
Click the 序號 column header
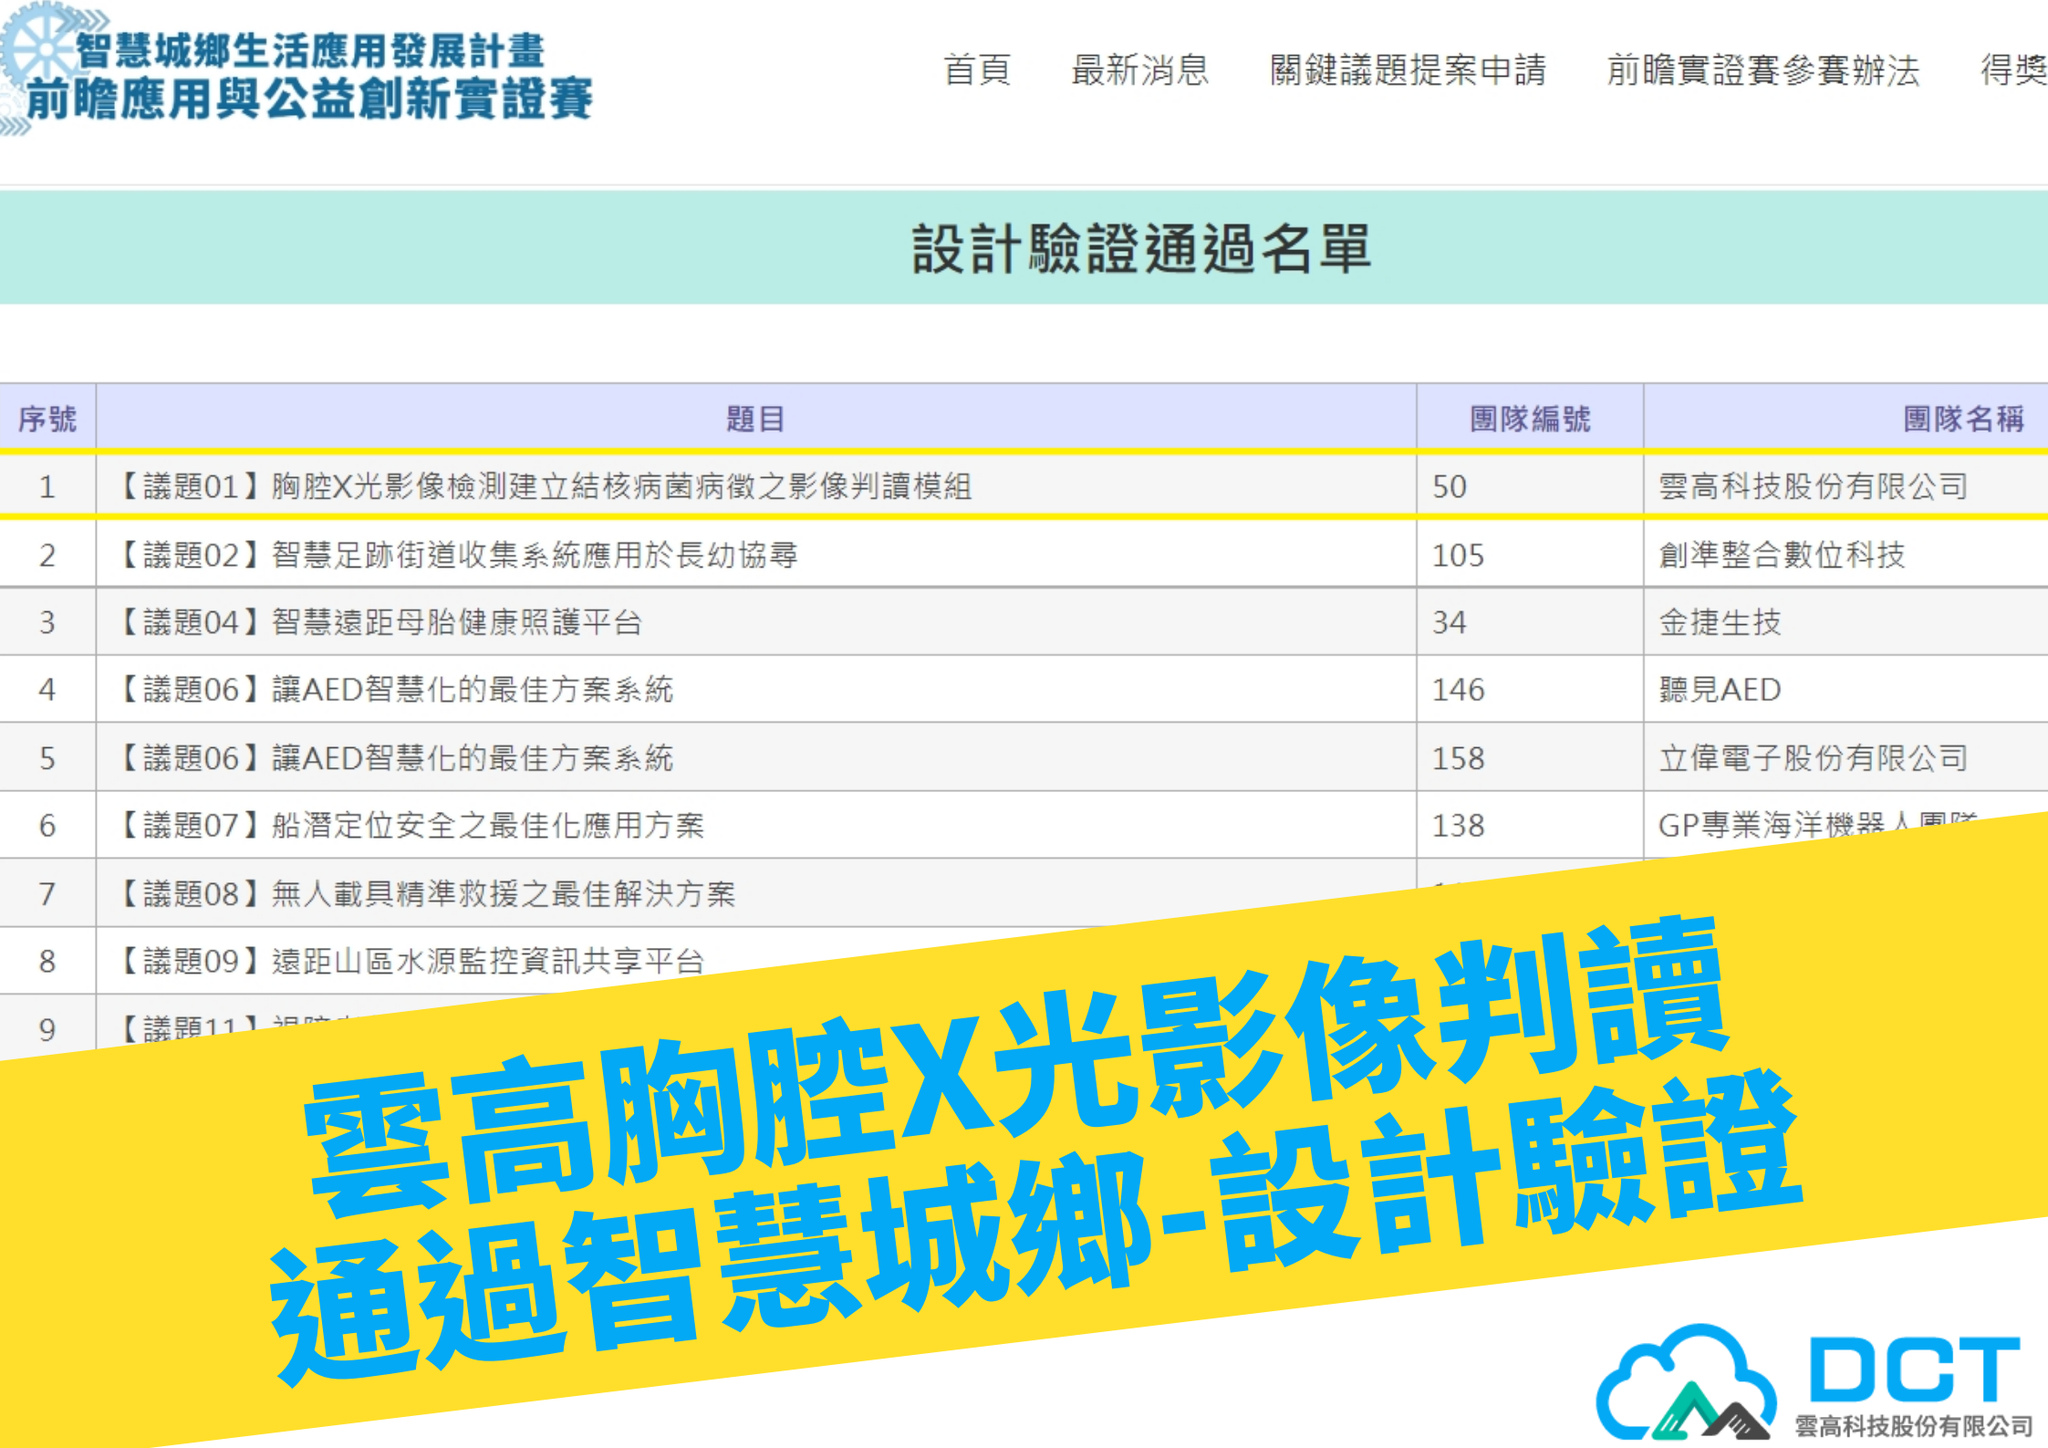[x=47, y=418]
